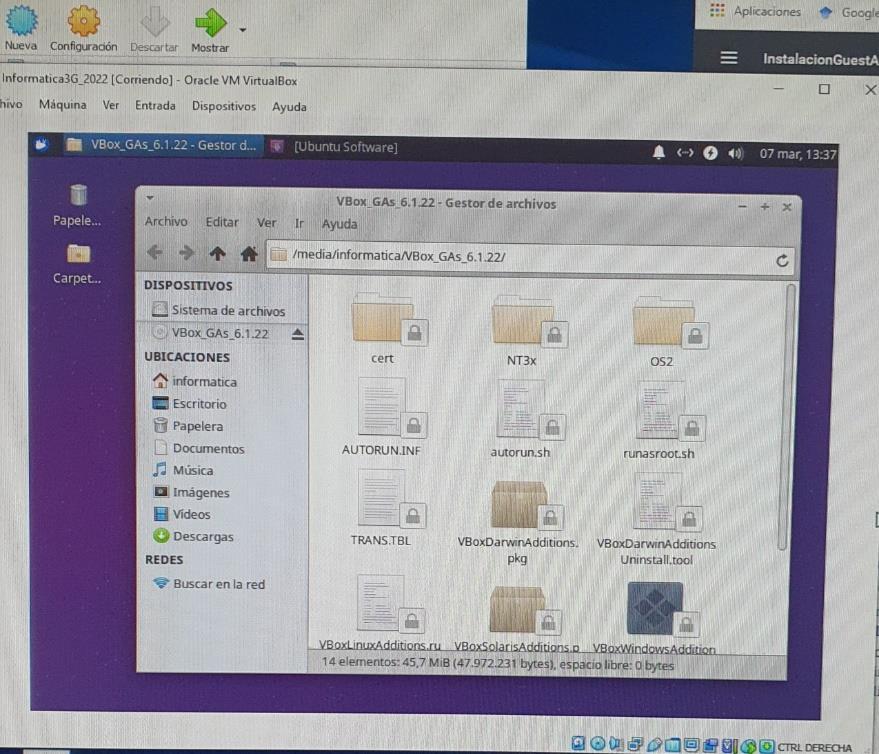The width and height of the screenshot is (879, 754).
Task: Go to parent folder with up arrow
Action: (x=218, y=254)
